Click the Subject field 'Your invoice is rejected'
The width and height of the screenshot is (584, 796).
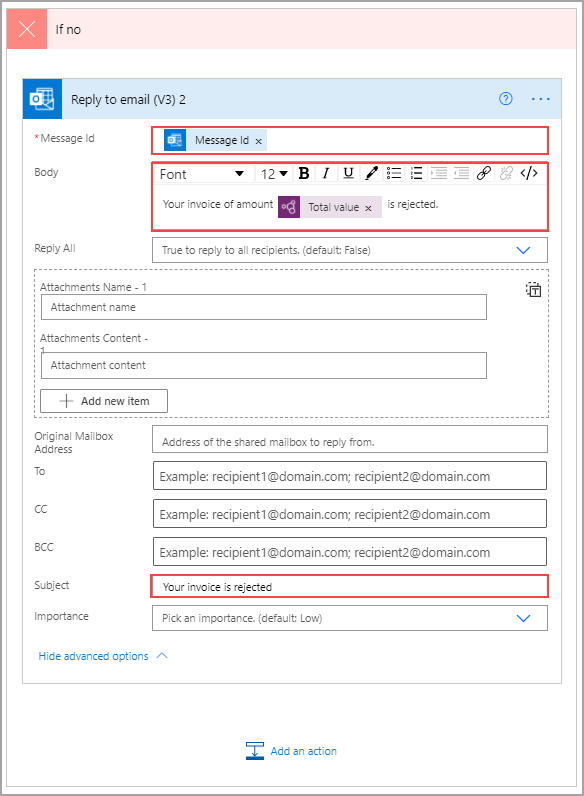pos(350,586)
